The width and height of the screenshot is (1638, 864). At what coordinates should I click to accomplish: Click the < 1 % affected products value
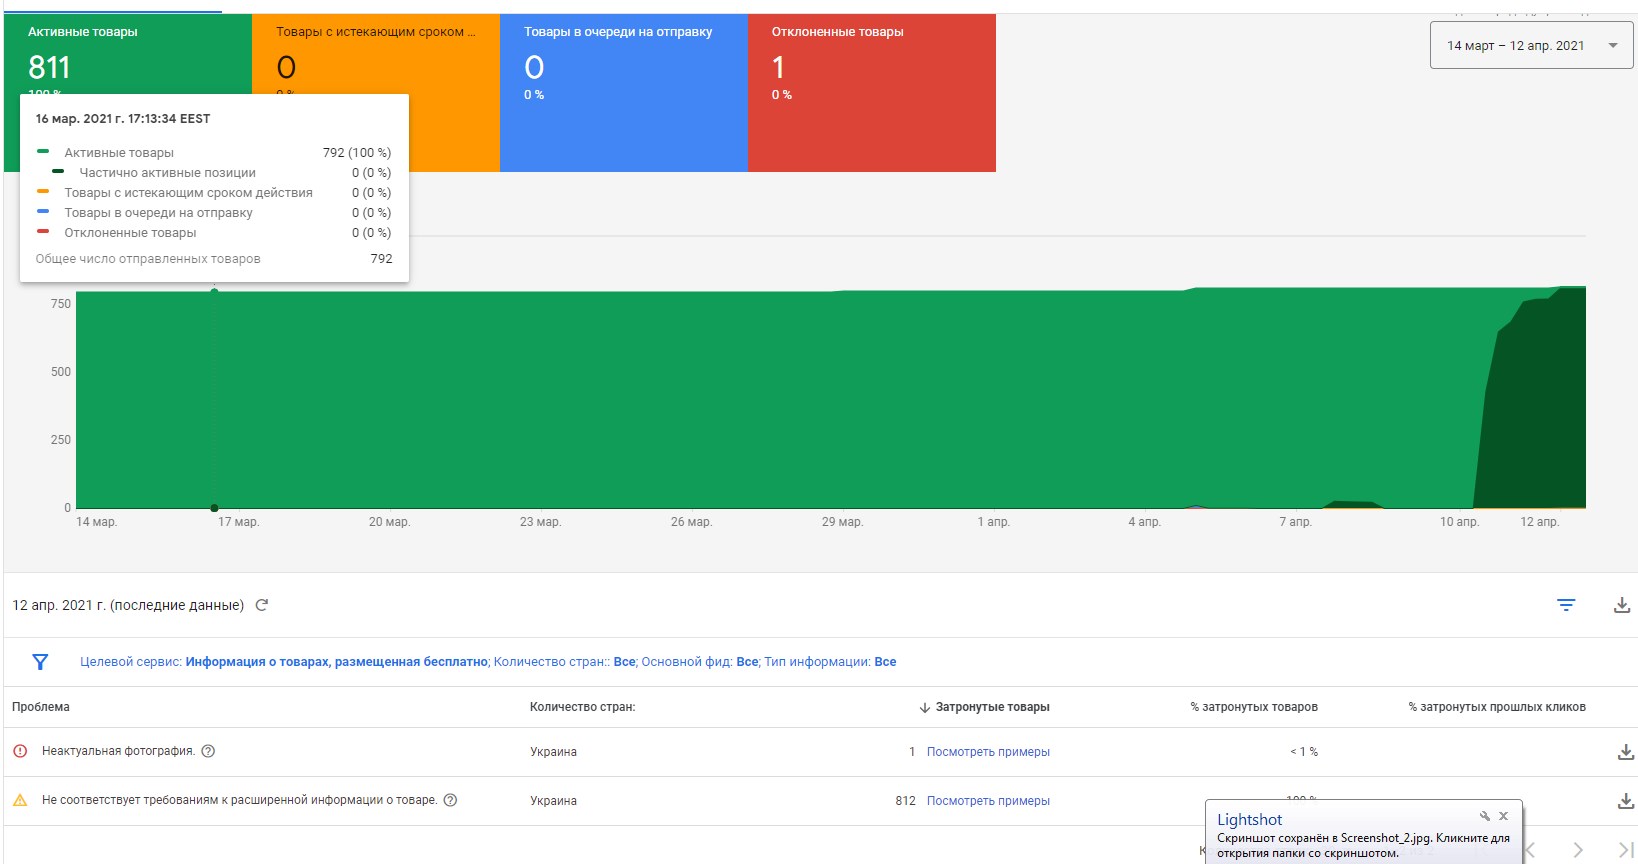click(1303, 752)
